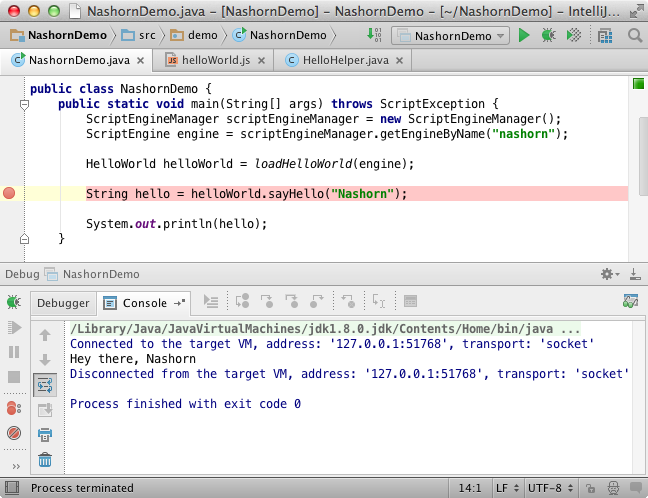The image size is (648, 498).
Task: Select NashornDemo project breadcrumb
Action: 58,36
